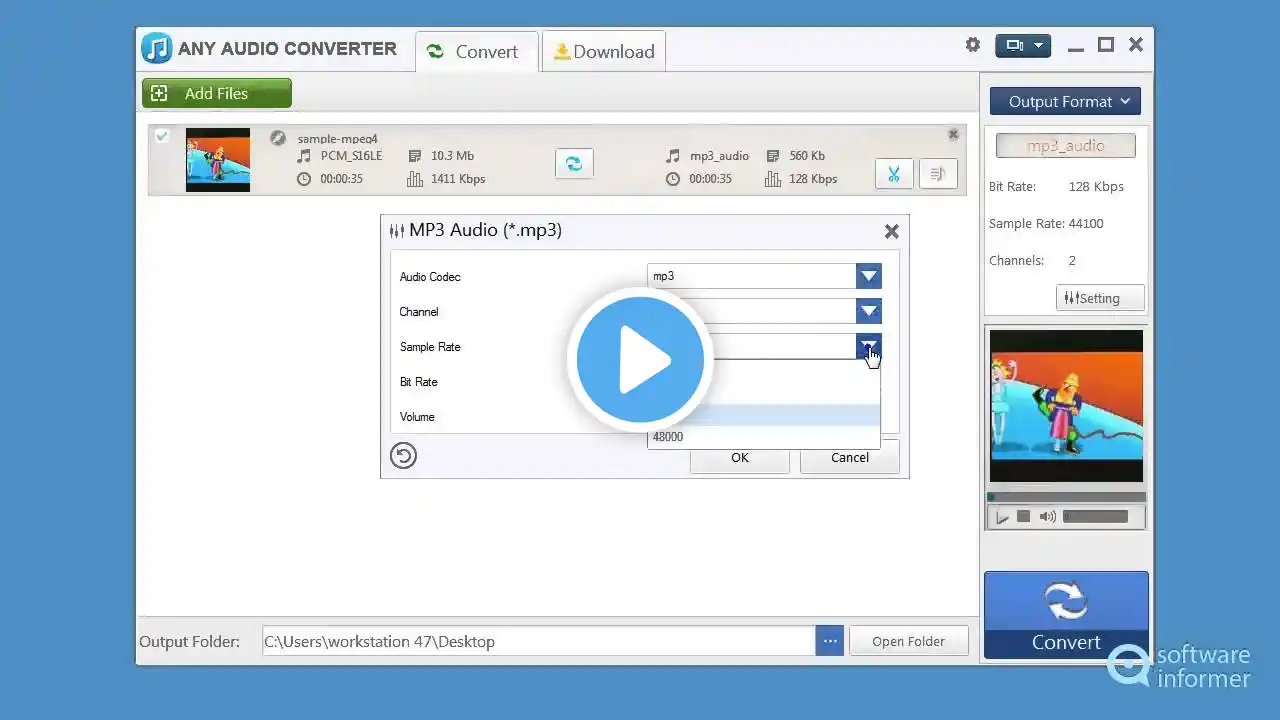Image resolution: width=1280 pixels, height=720 pixels.
Task: Click the 10.3 Mb source size text
Action: [x=452, y=156]
